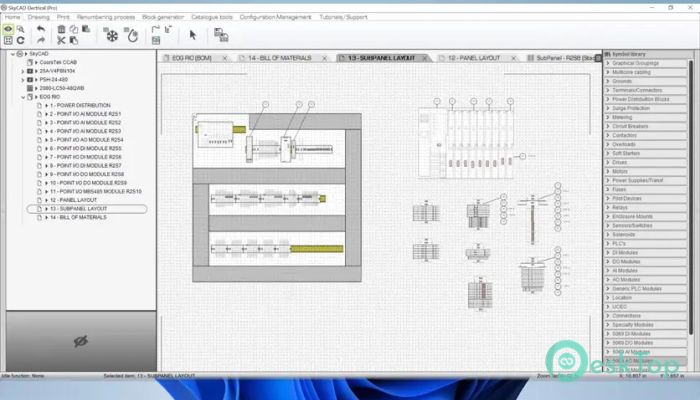This screenshot has width=700, height=400.
Task: Select 9 - POINT I/O DO MODULE R2S8 sheet
Action: [87, 174]
